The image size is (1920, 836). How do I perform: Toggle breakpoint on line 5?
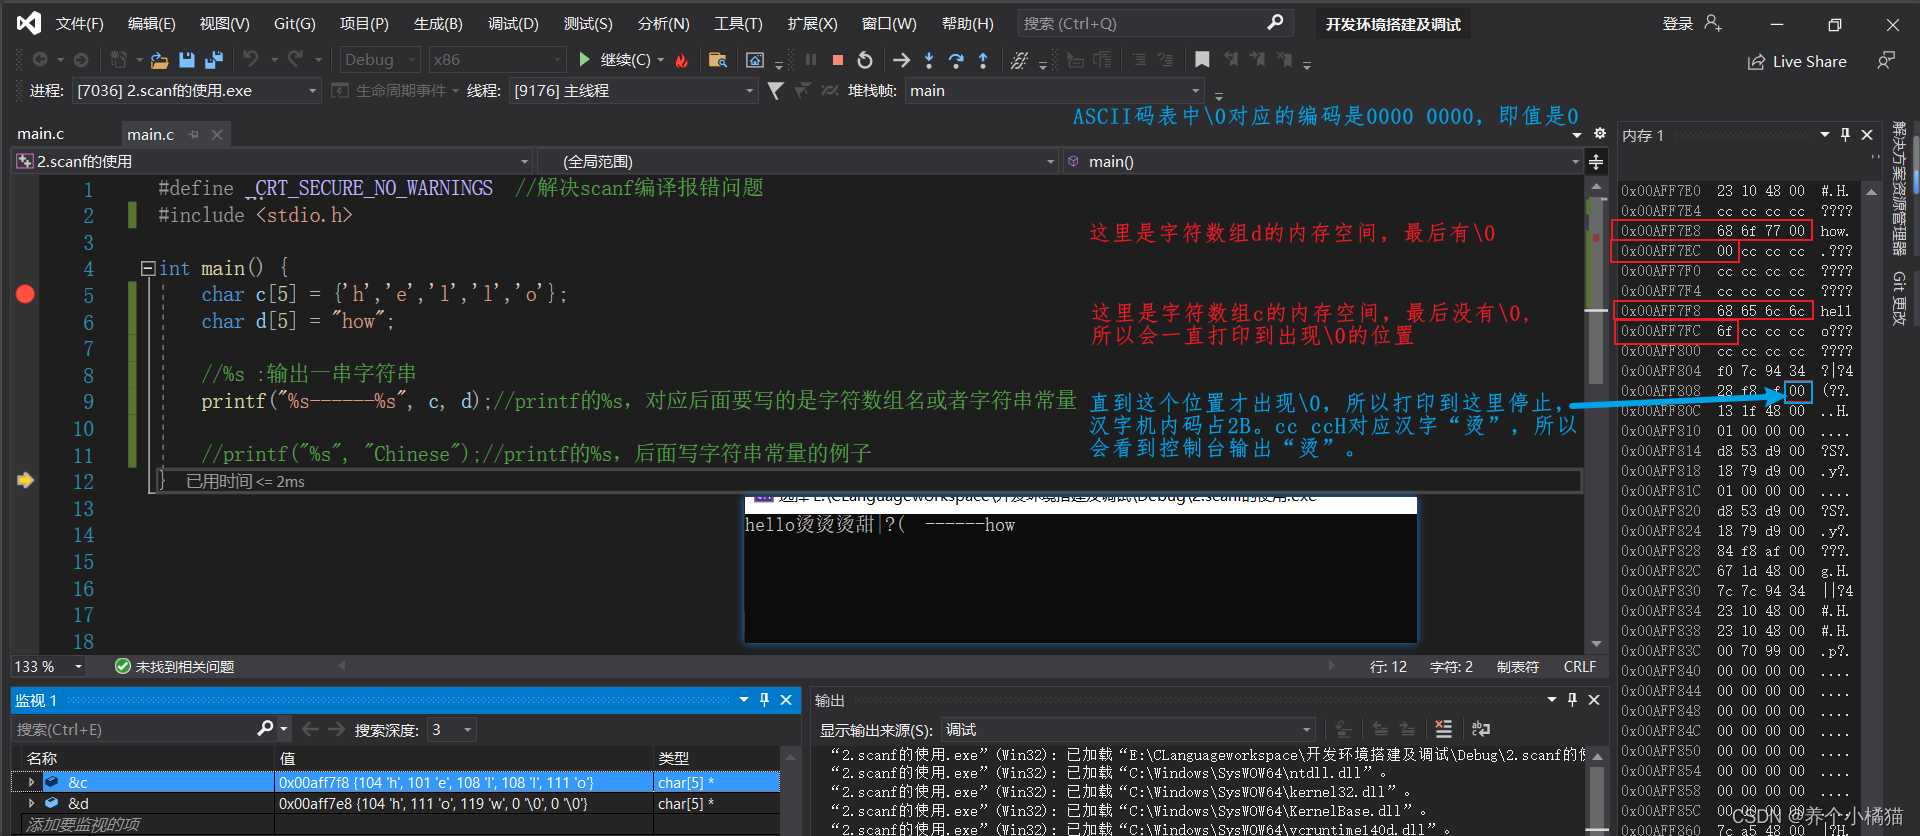pos(25,294)
